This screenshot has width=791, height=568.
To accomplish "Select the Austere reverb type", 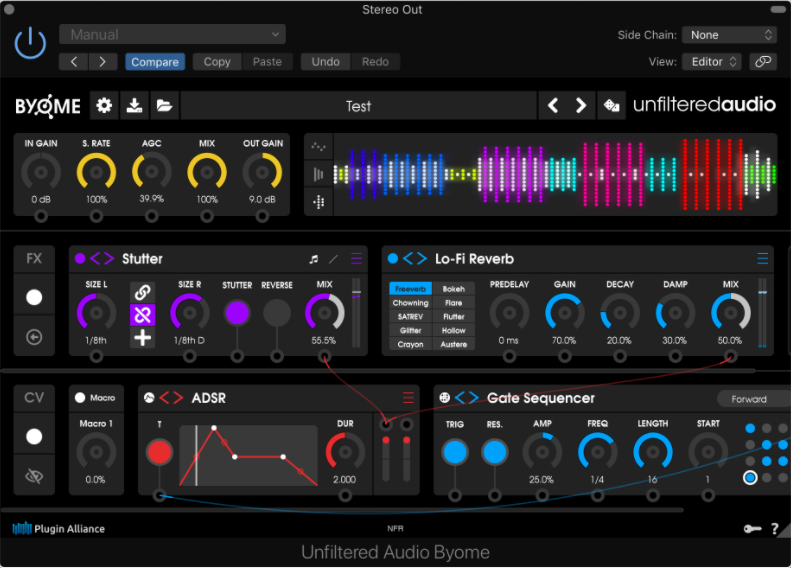I will (454, 344).
